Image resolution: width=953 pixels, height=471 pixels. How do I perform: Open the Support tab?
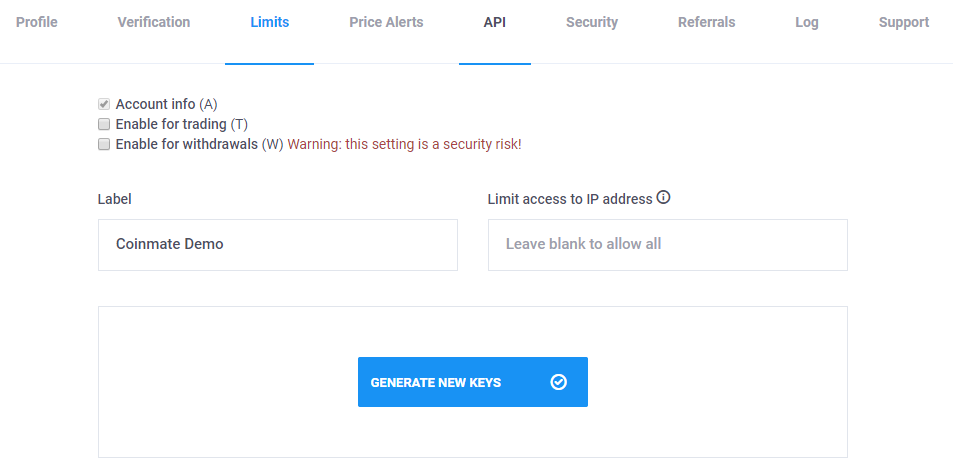tap(904, 22)
